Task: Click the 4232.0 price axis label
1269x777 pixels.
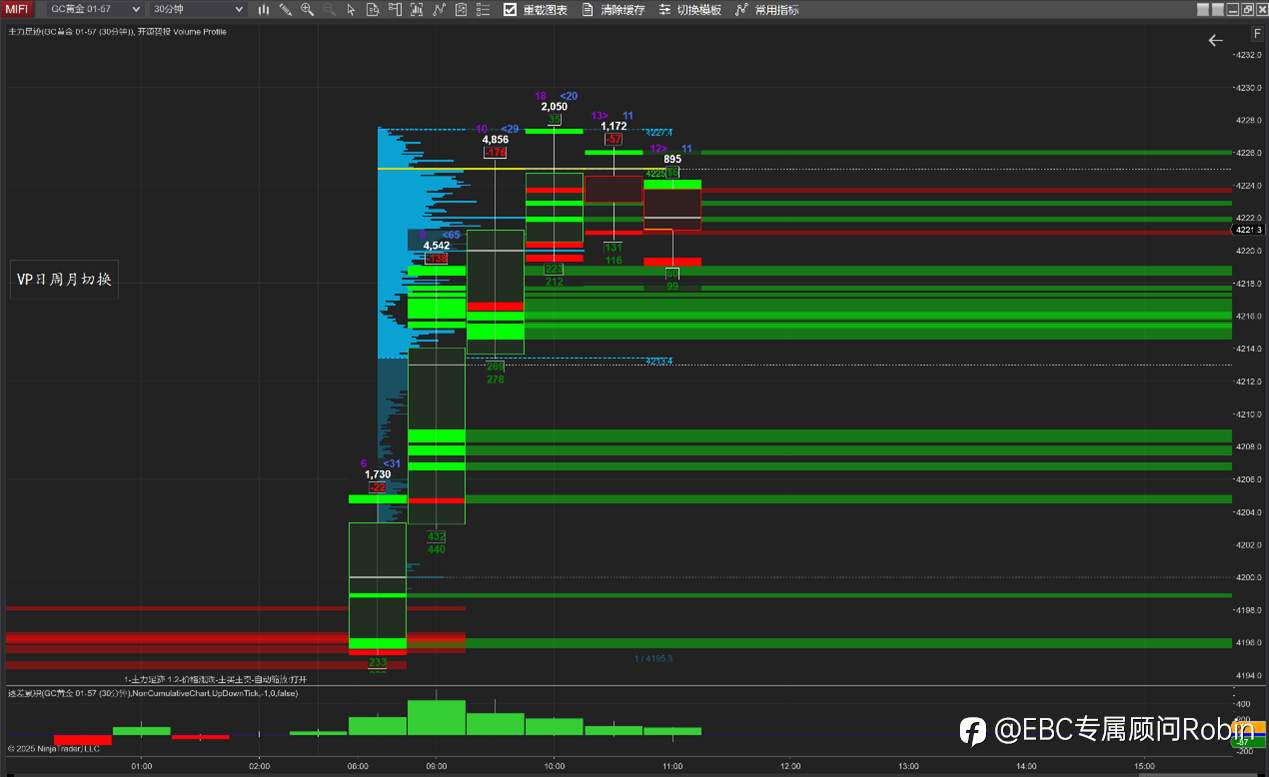Action: pos(1250,54)
